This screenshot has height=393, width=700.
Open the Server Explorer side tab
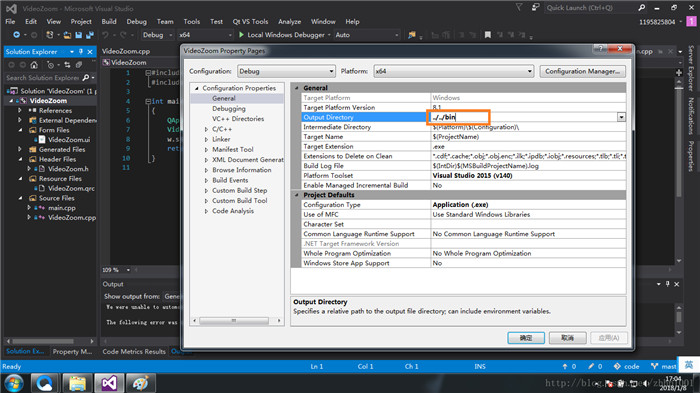pos(691,68)
